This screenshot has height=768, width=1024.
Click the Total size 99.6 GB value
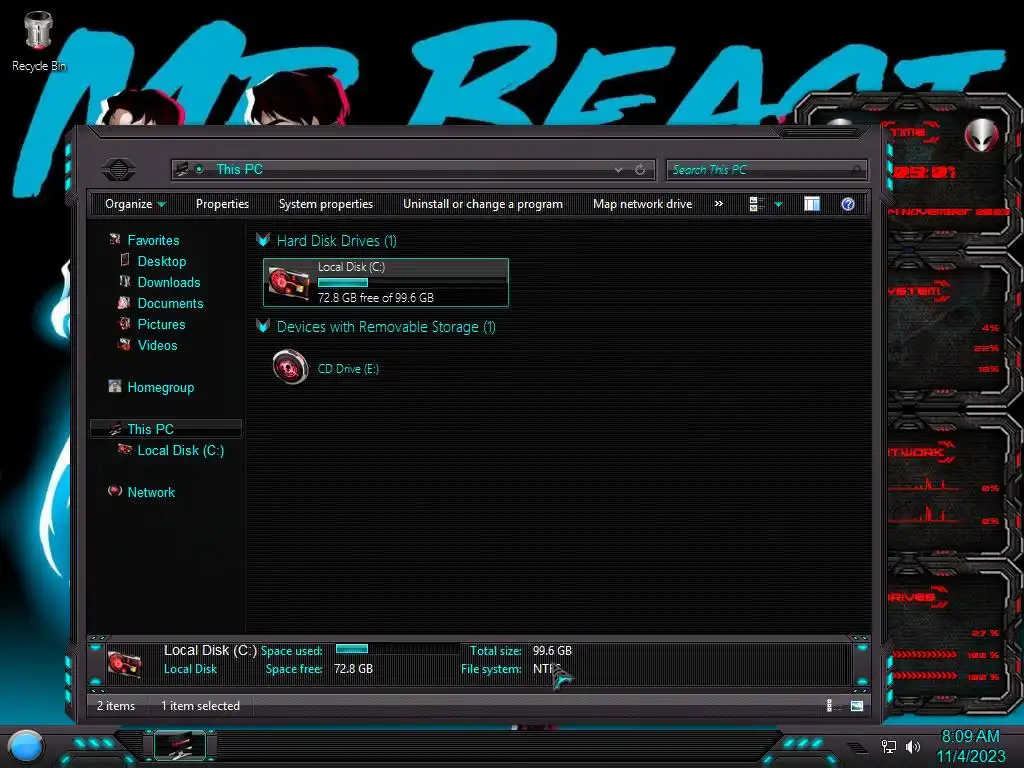point(552,650)
